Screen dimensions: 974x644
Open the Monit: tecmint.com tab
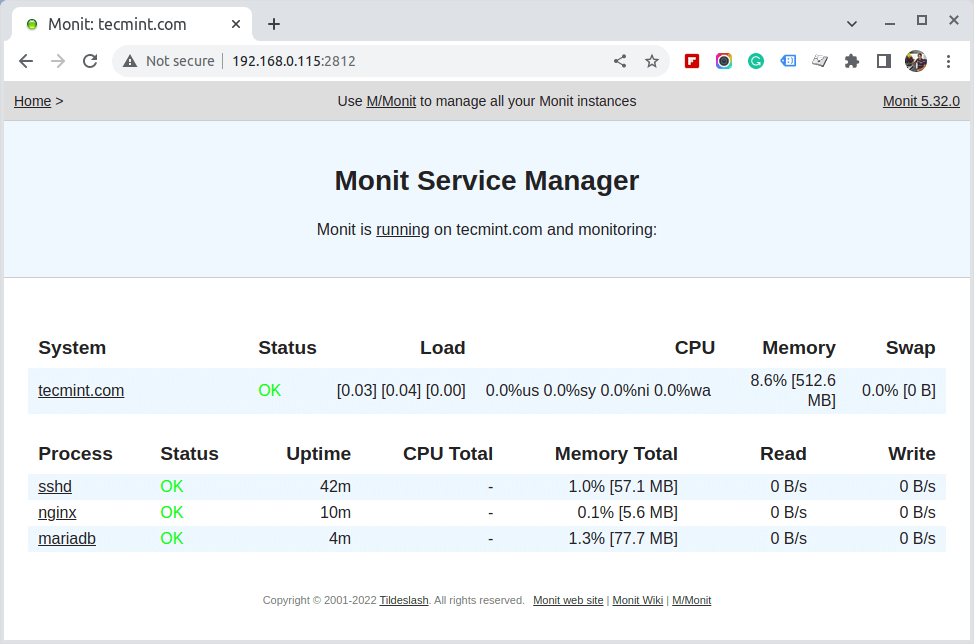coord(120,23)
